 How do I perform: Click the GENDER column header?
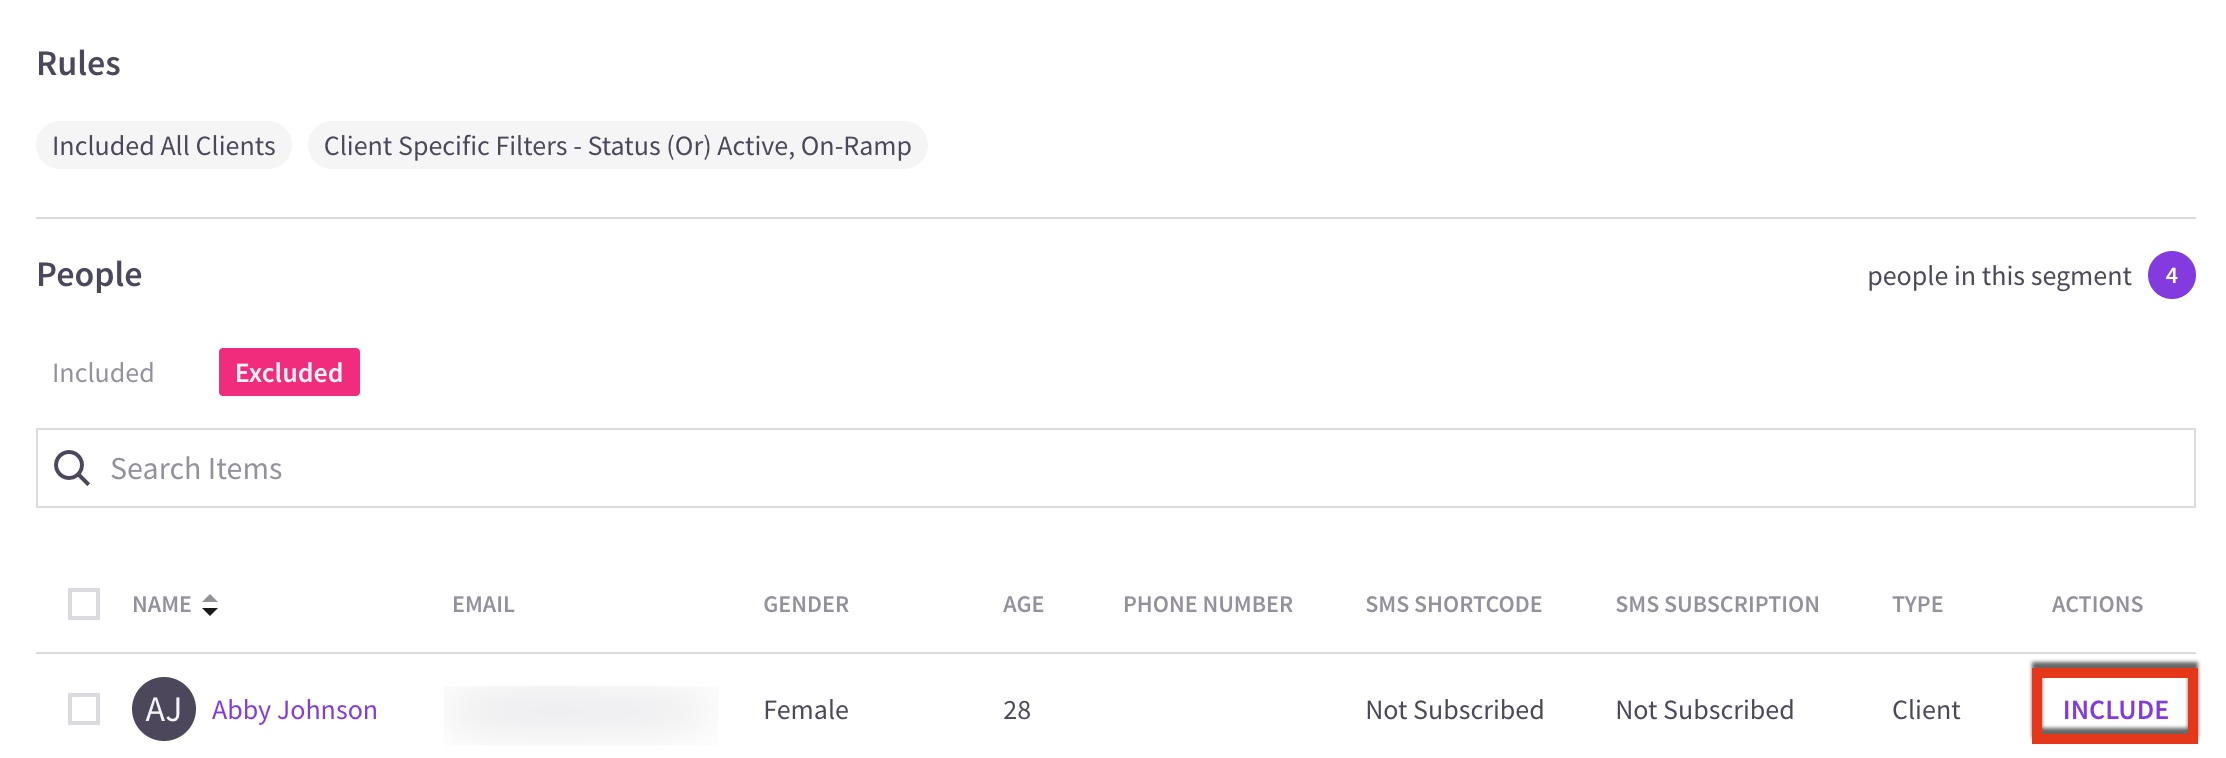point(806,604)
